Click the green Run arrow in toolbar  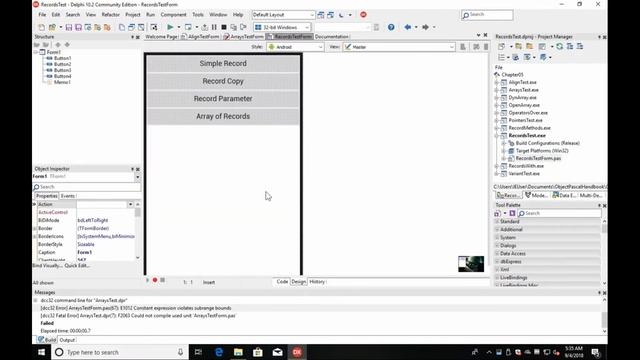click(170, 27)
